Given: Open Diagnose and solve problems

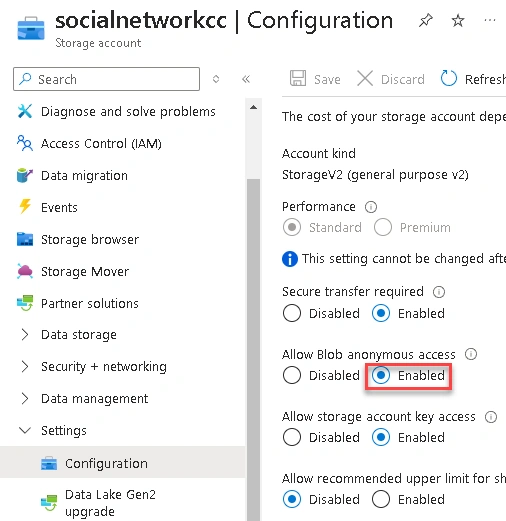Looking at the screenshot, I should click(x=128, y=112).
